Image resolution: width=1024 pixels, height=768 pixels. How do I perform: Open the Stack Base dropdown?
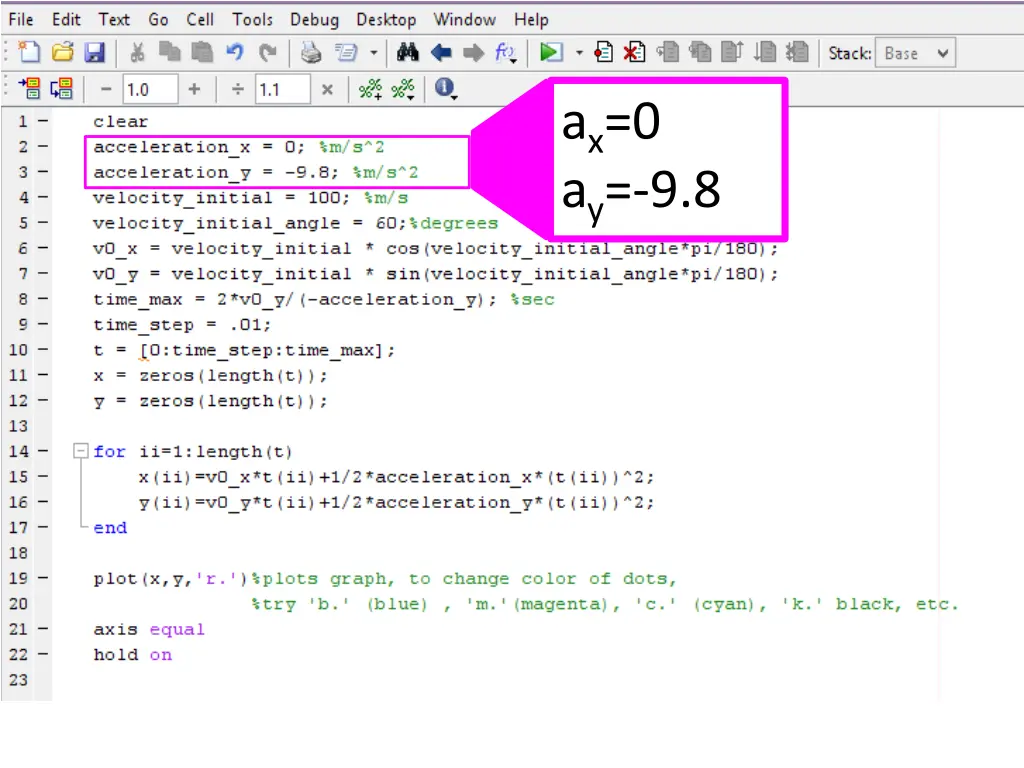[x=915, y=53]
